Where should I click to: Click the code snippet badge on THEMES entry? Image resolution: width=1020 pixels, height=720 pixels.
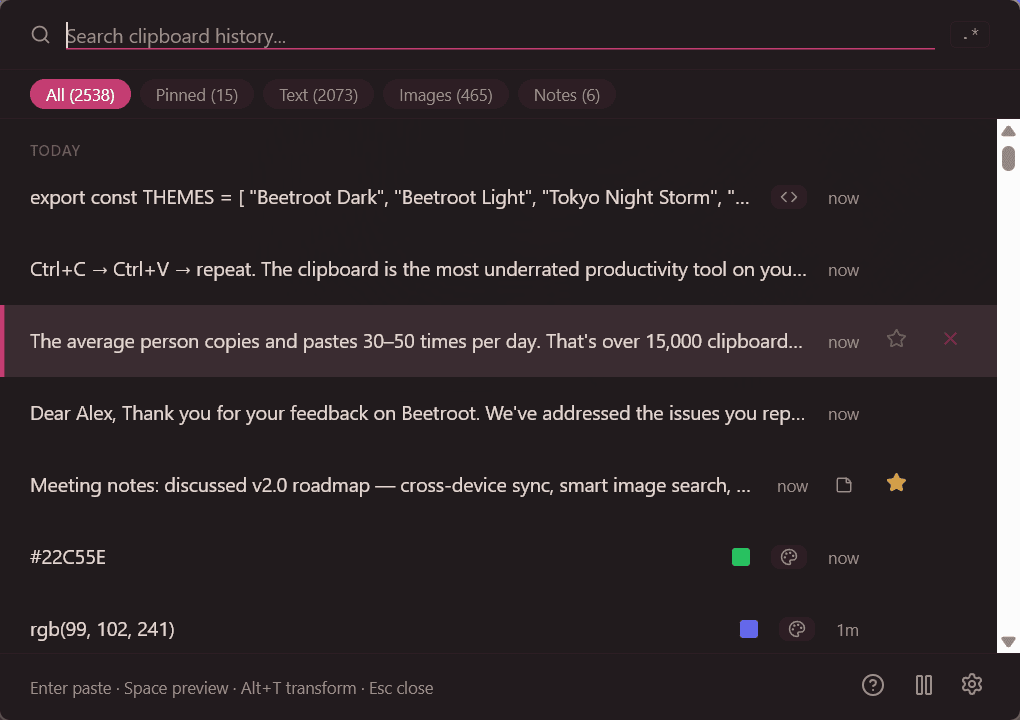788,197
